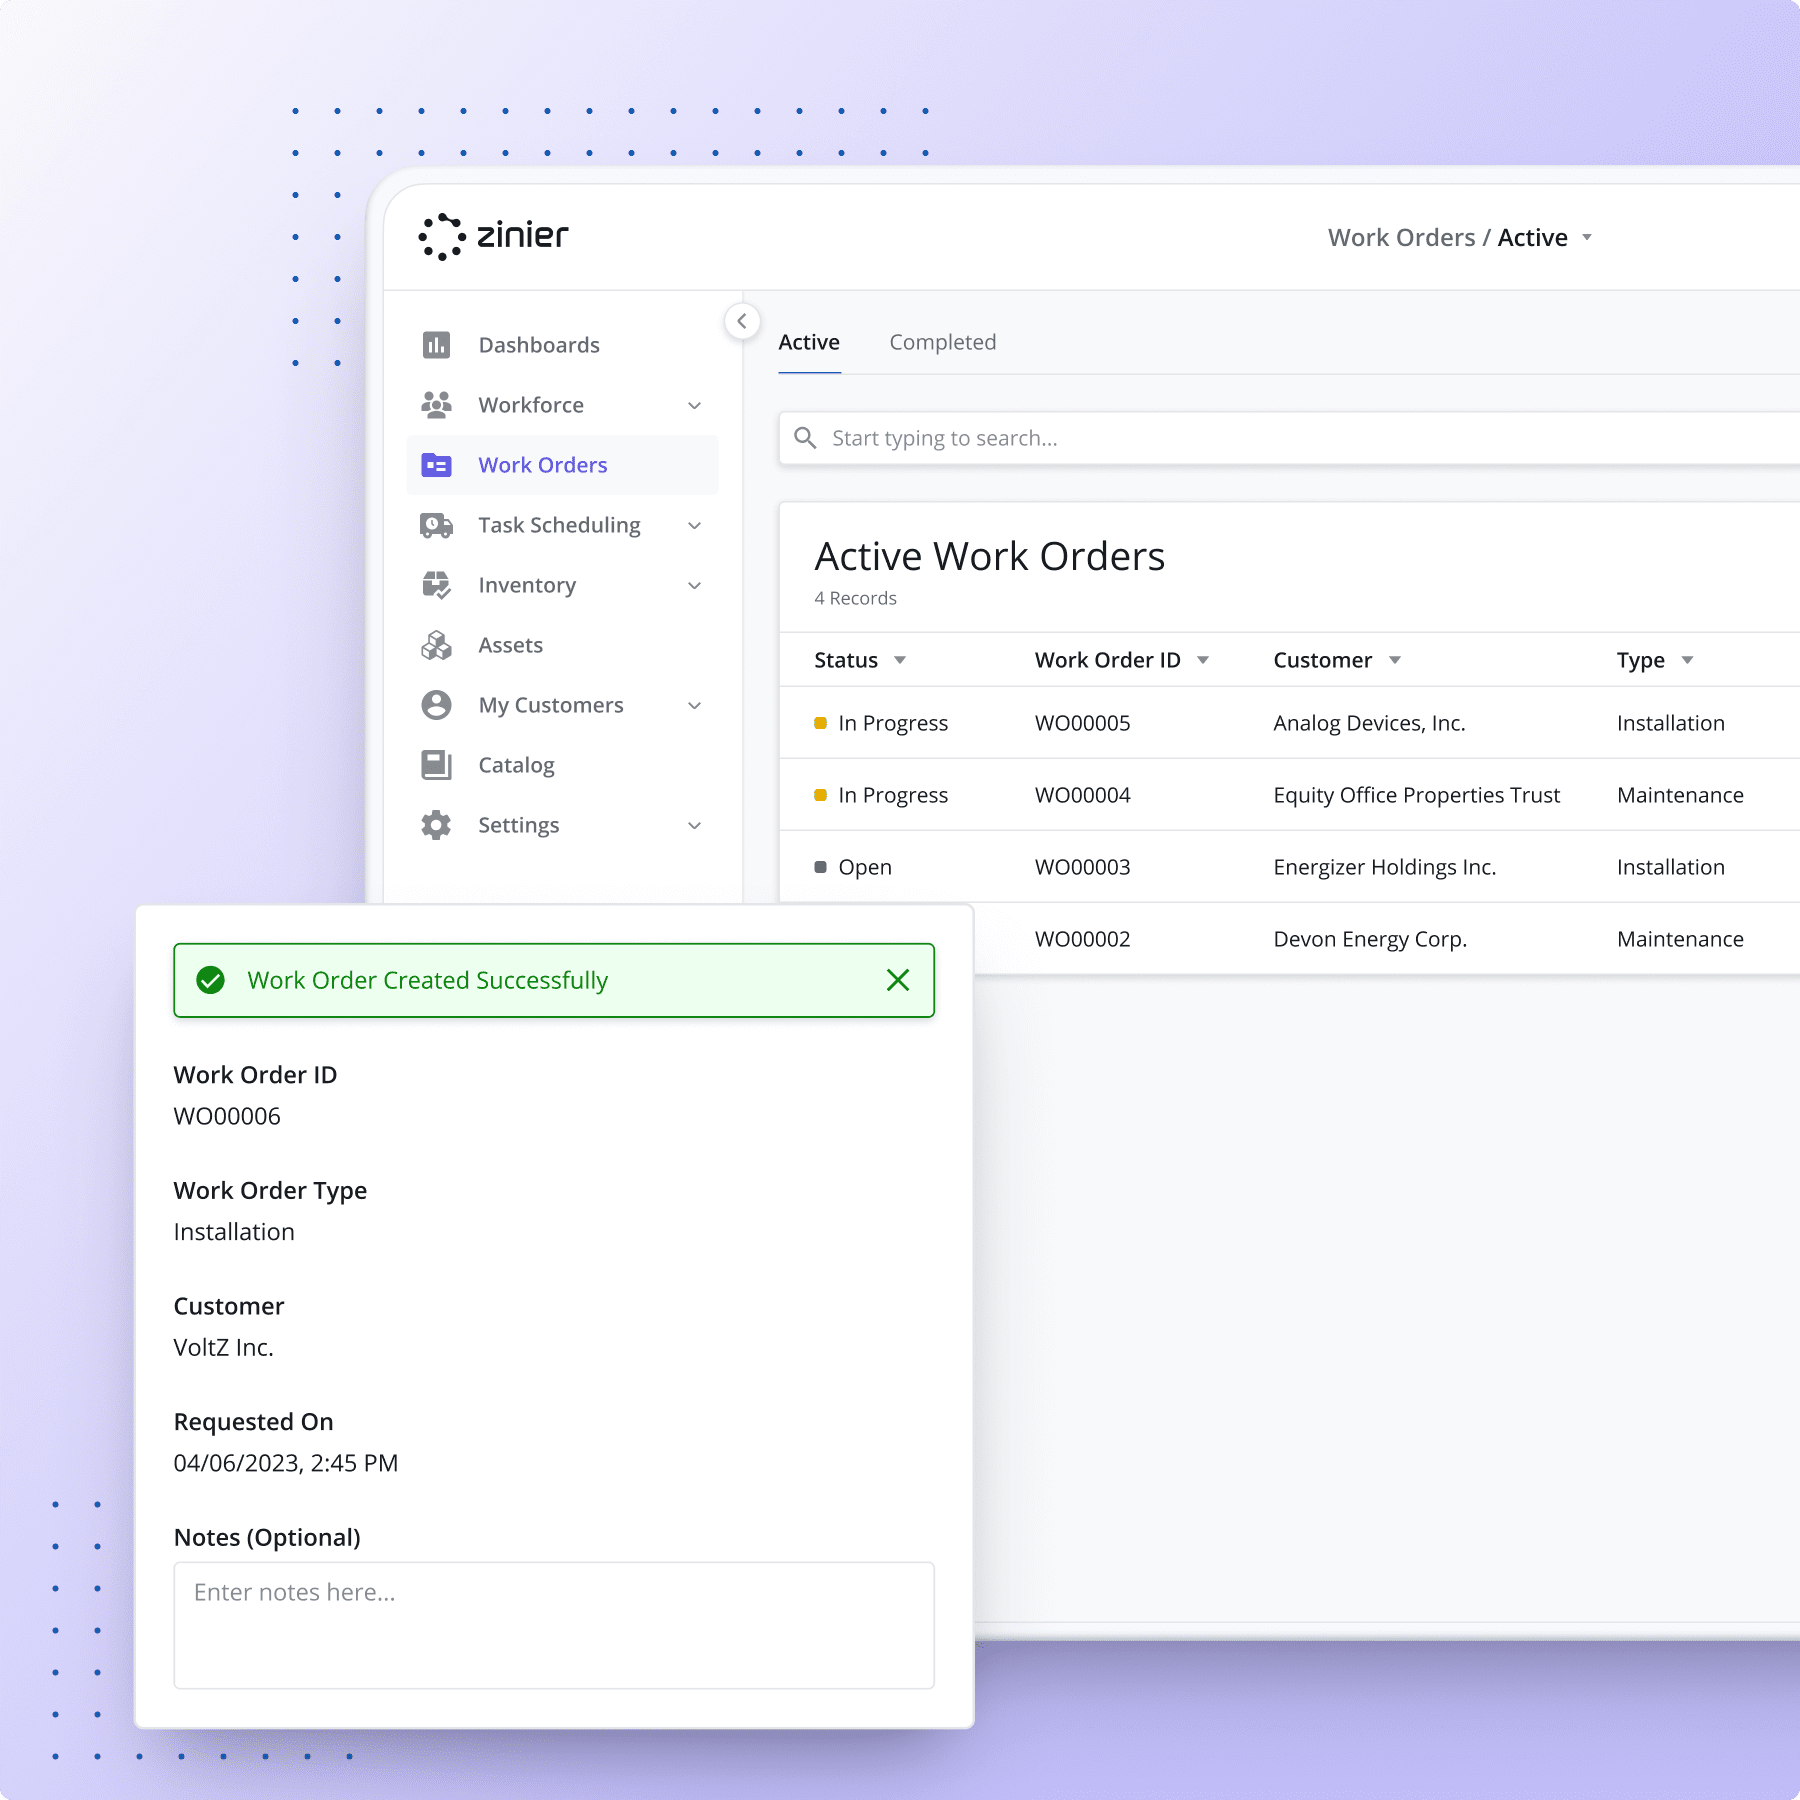Open Catalog in the sidebar
This screenshot has height=1800, width=1800.
tap(516, 765)
